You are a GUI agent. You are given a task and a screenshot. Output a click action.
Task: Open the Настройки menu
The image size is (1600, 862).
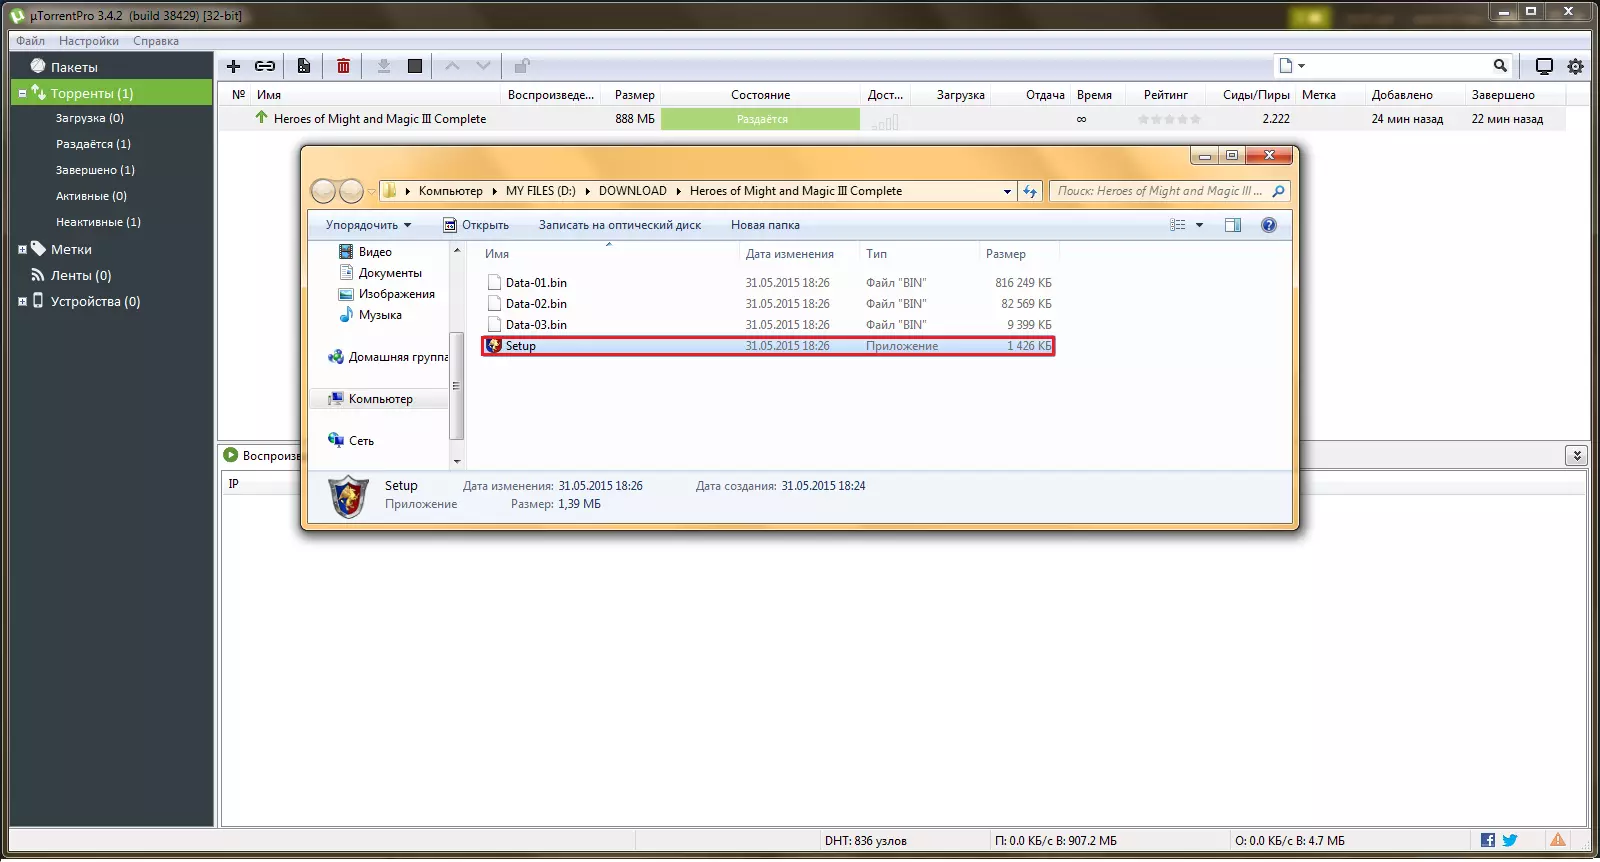coord(89,41)
